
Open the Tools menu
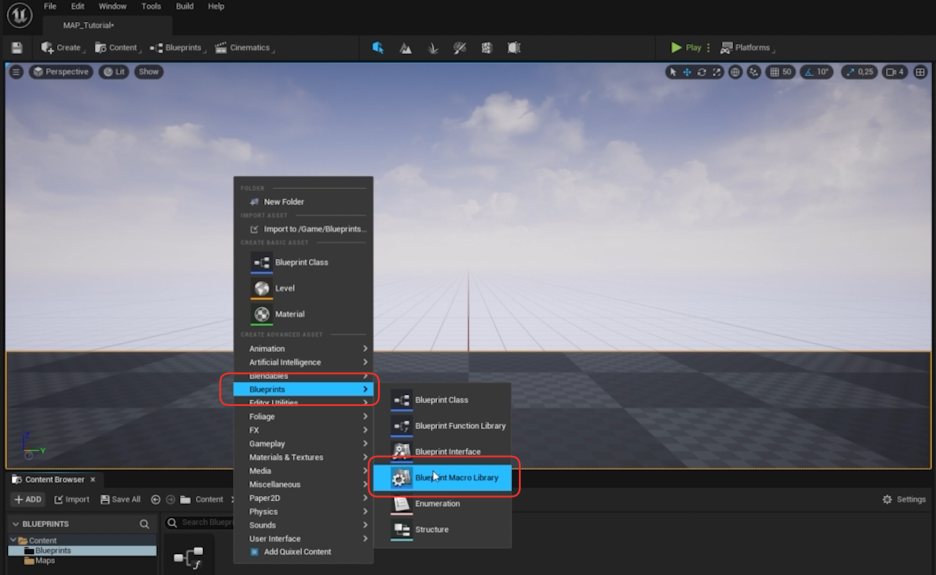click(151, 6)
